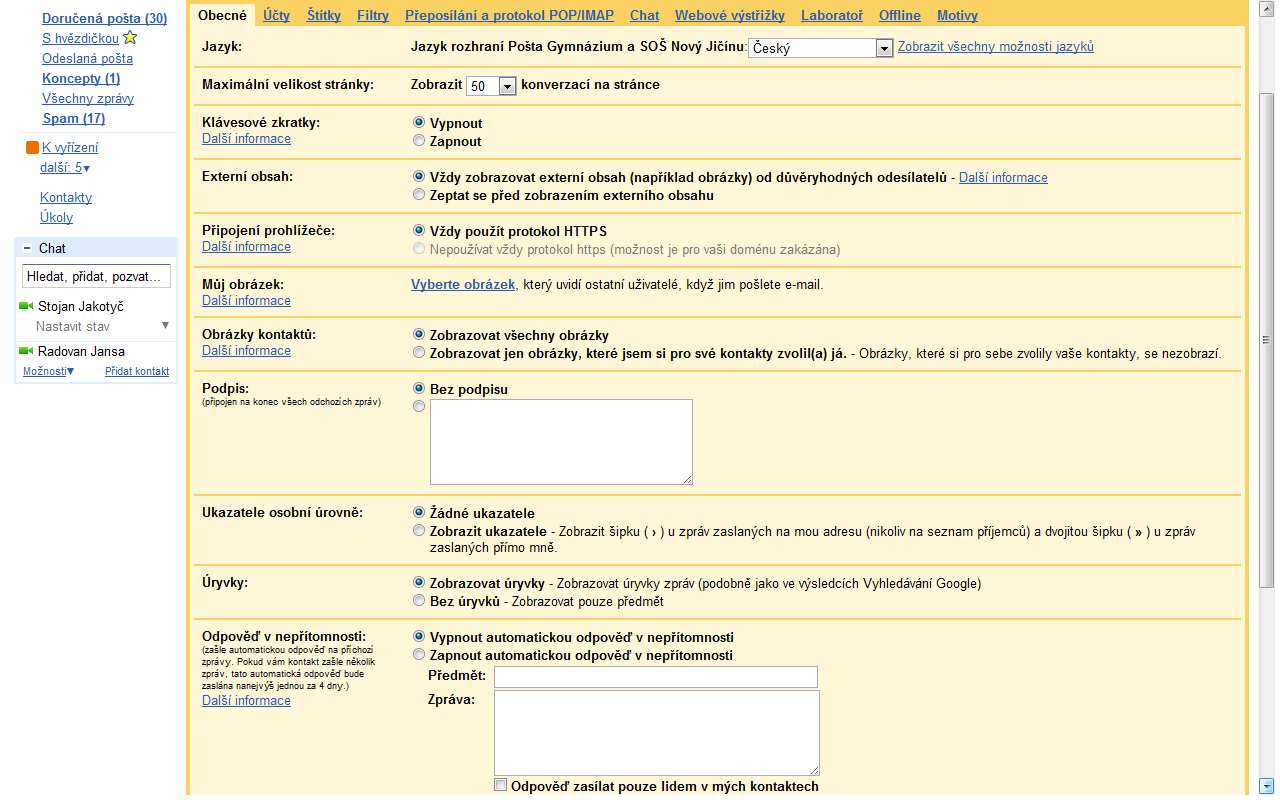
Task: Choose to show only pictures I selected for contacts
Action: click(419, 353)
